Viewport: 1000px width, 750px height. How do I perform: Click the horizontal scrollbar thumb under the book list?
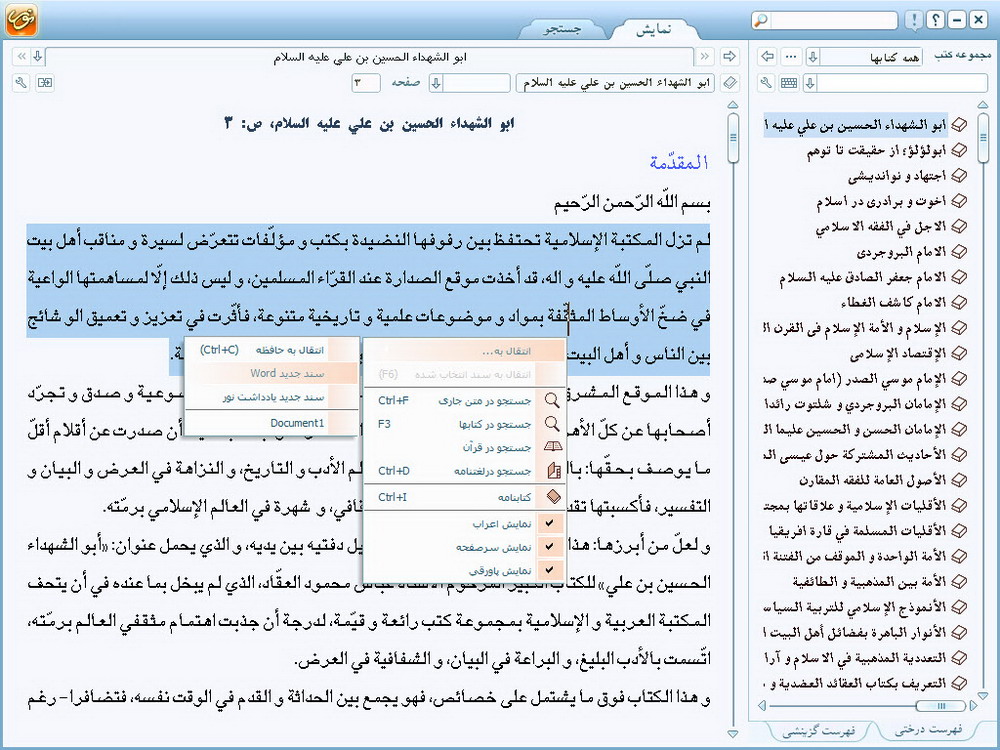tap(941, 705)
